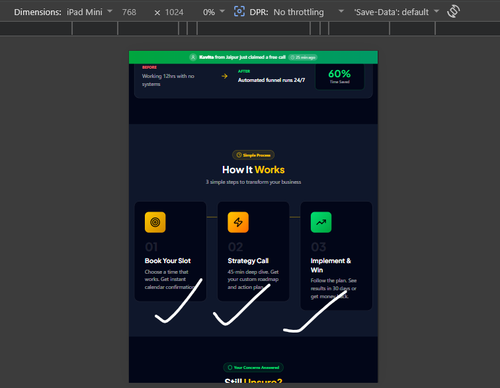Click '3 simple steps to transform your business'
500x388 pixels.
coord(253,182)
